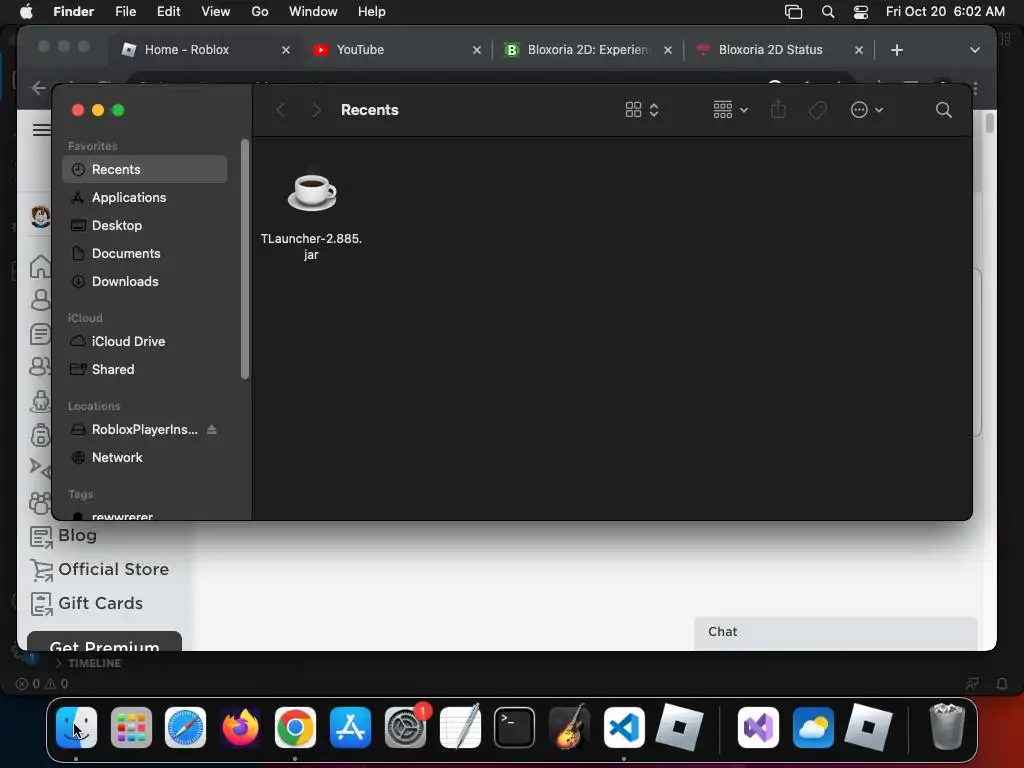The height and width of the screenshot is (768, 1024).
Task: Select Desktop in Finder sidebar
Action: coord(144,225)
